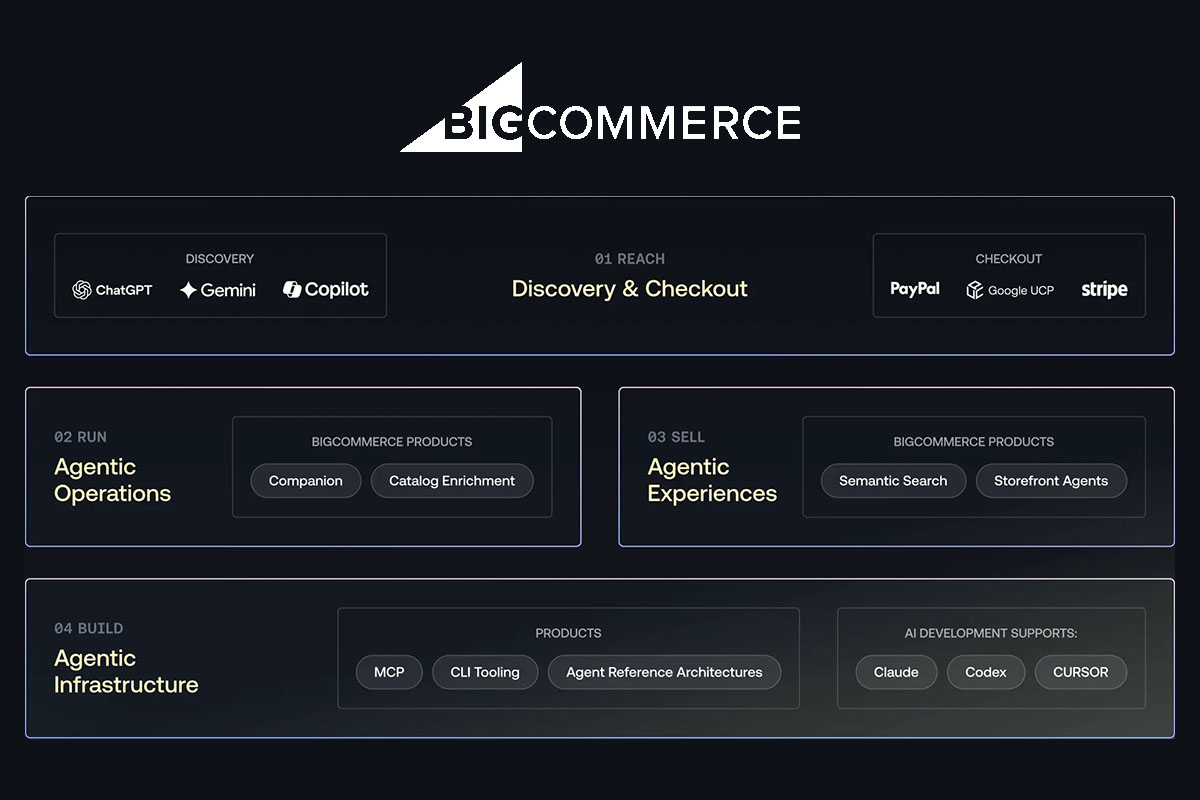This screenshot has width=1200, height=800.
Task: Click the 03 SELL label
Action: 676,437
